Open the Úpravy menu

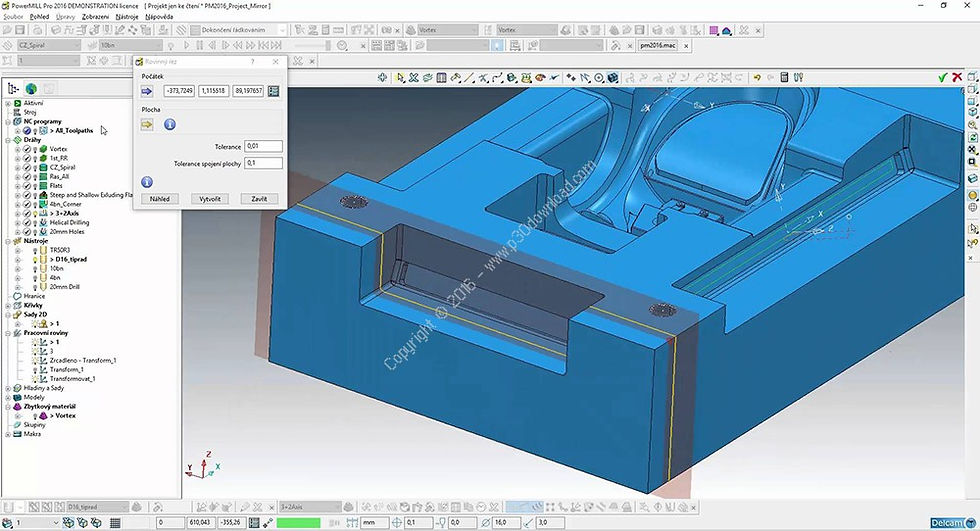(66, 17)
